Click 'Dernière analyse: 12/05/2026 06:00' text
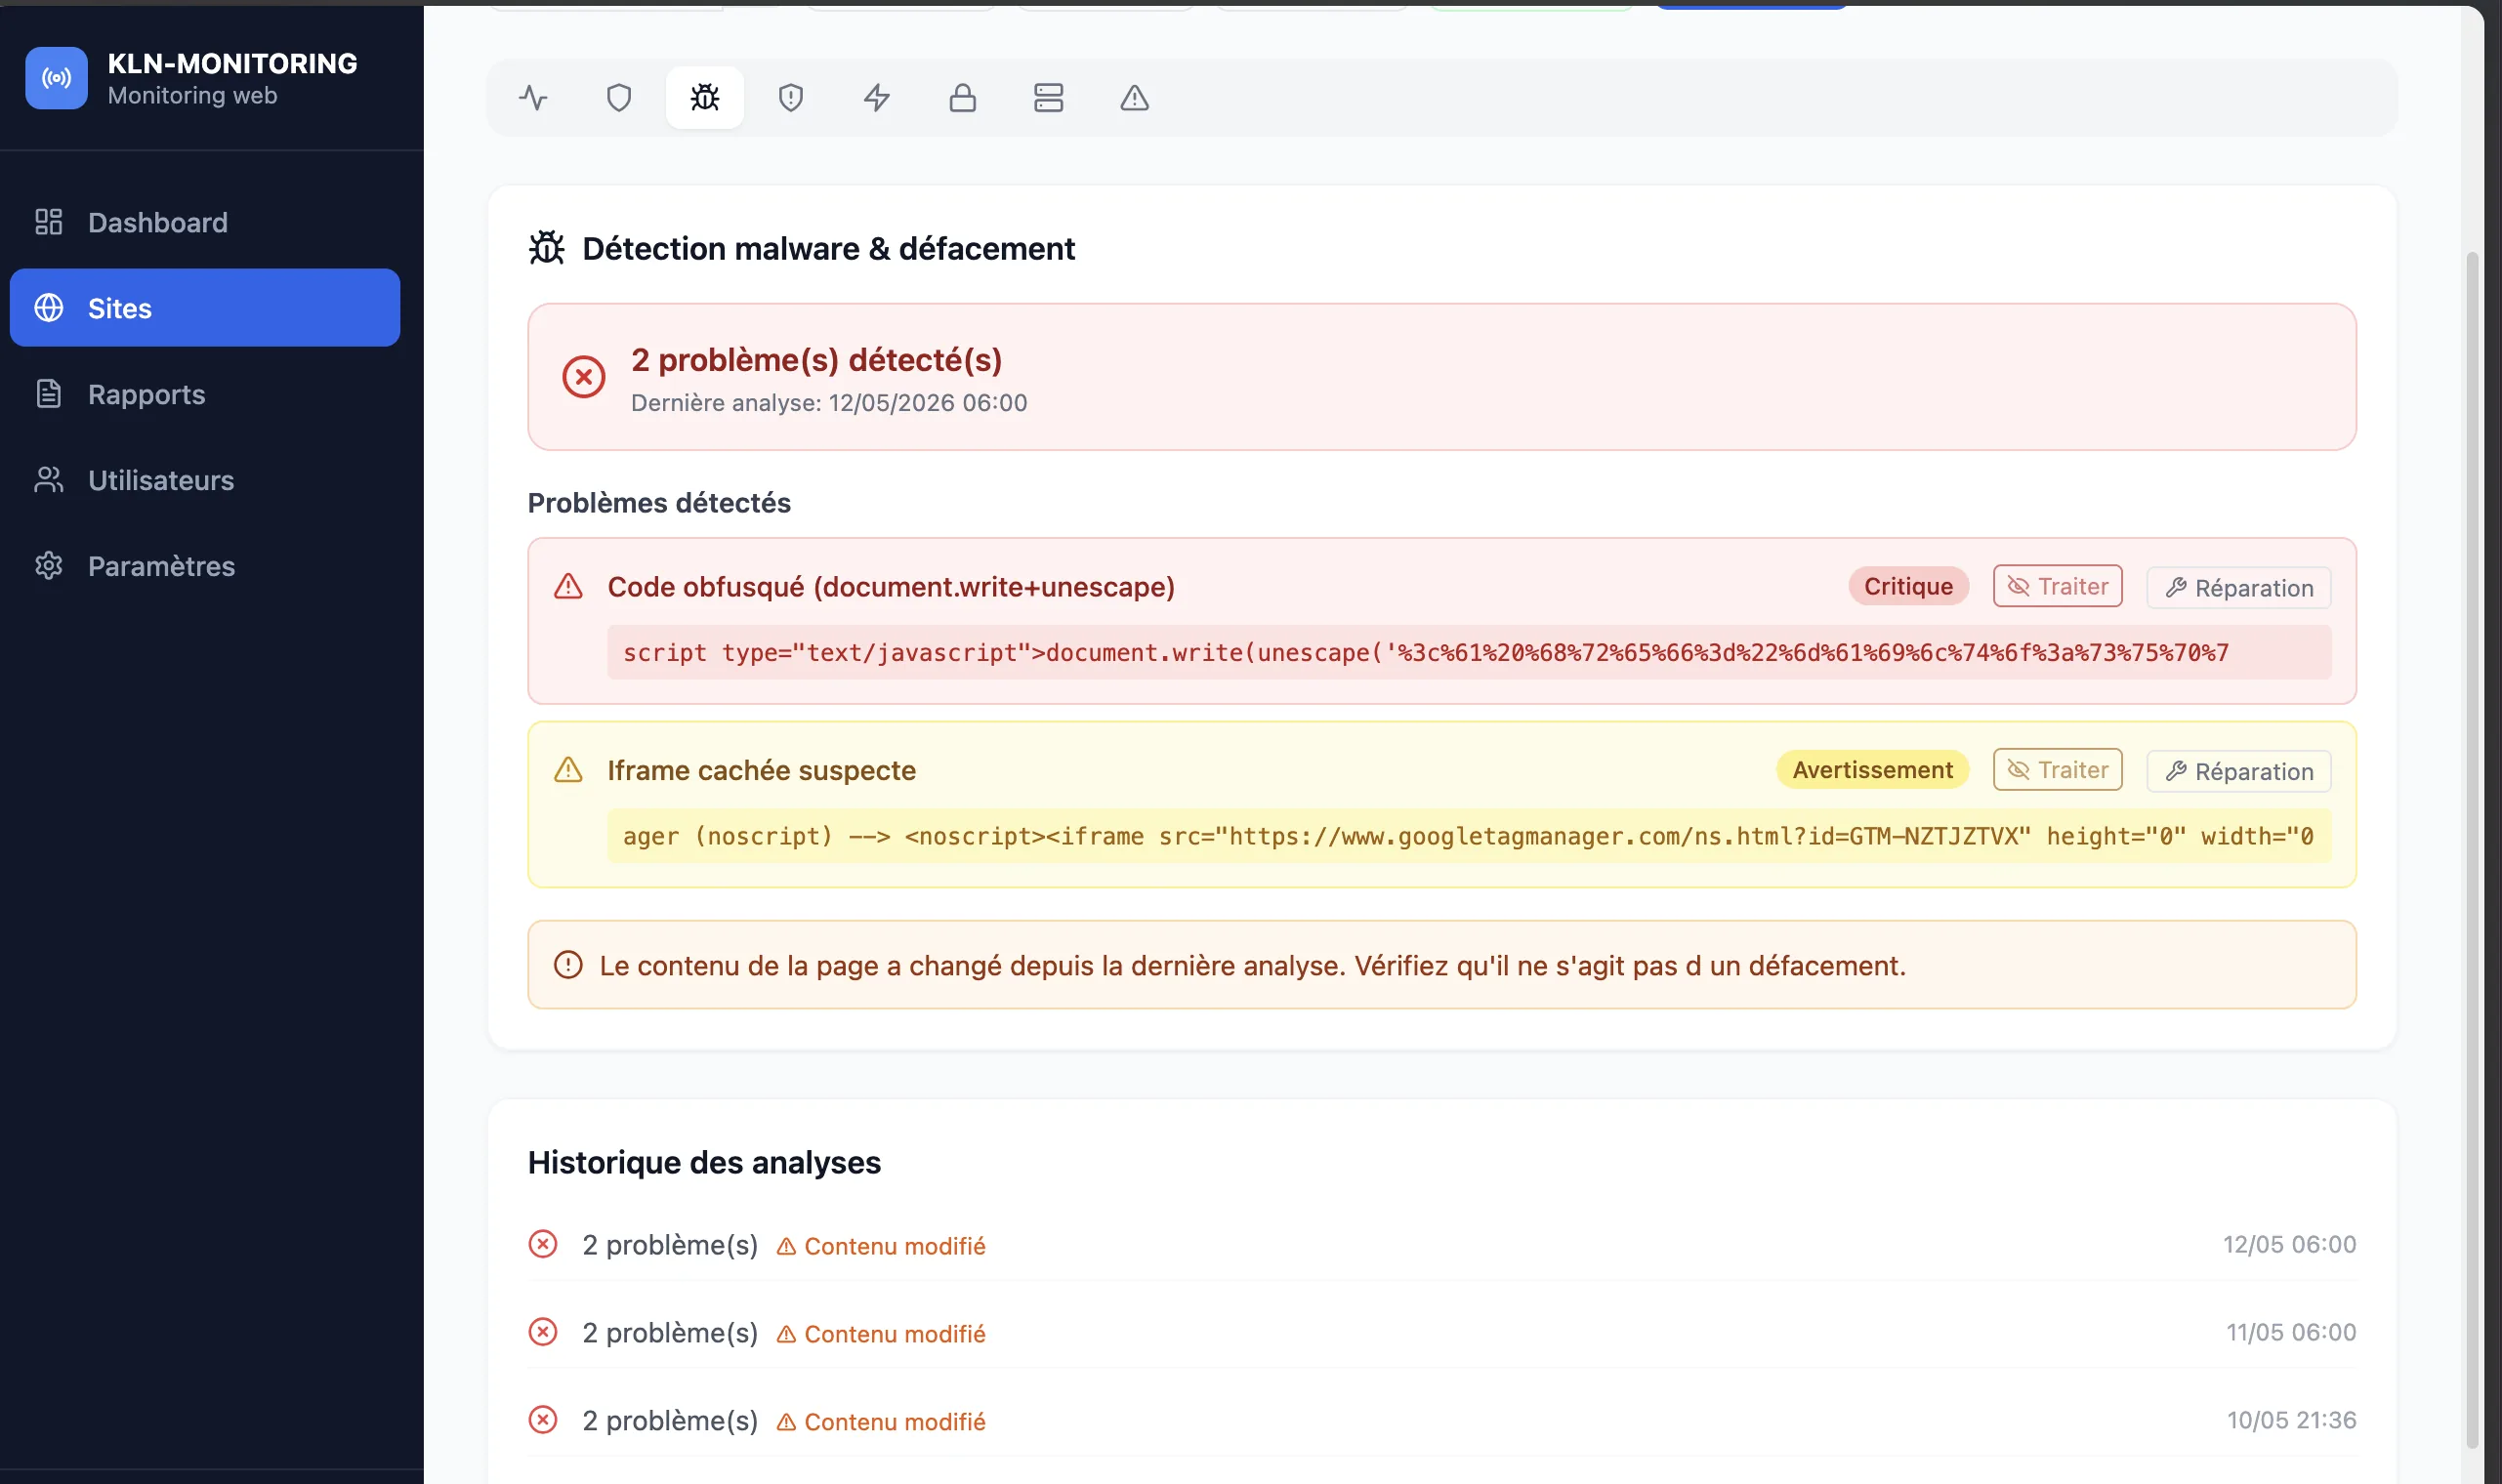Viewport: 2502px width, 1484px height. tap(829, 403)
